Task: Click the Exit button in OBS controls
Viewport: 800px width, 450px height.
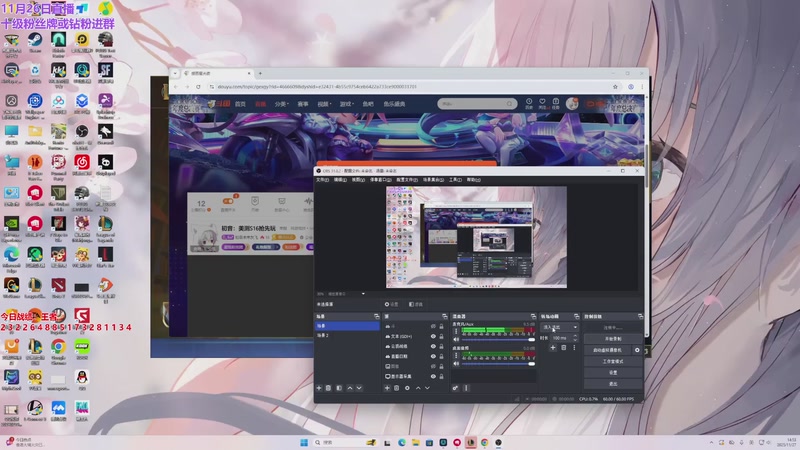Action: pos(613,384)
